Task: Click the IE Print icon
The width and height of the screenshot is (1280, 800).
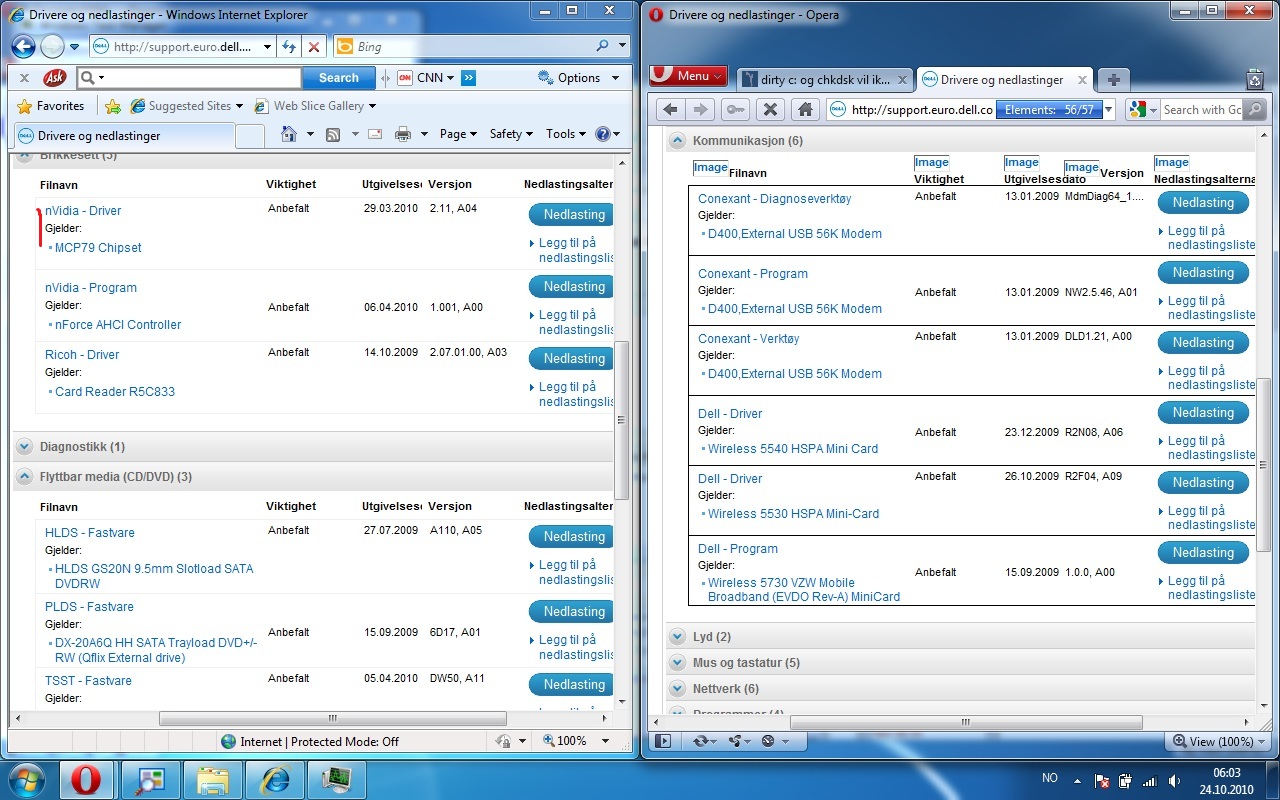Action: click(403, 134)
